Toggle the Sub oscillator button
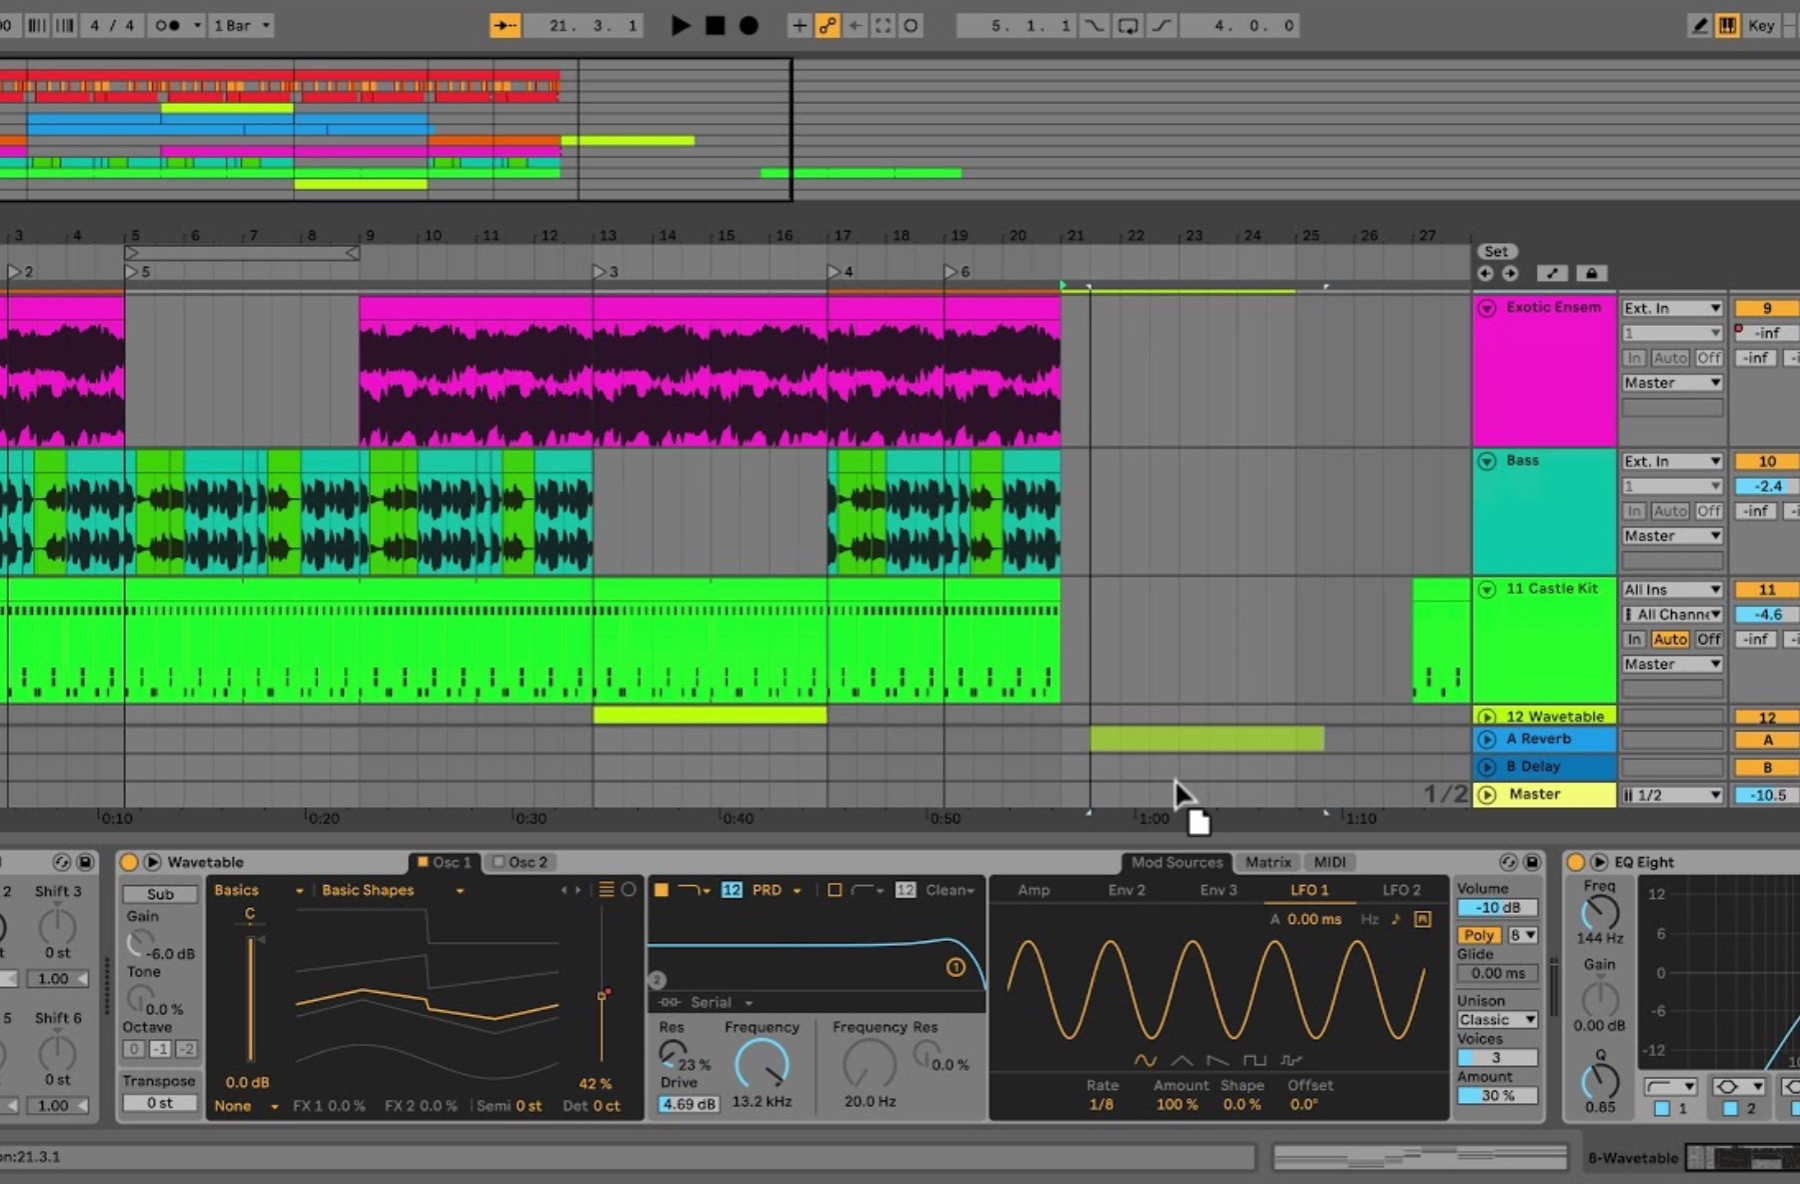This screenshot has width=1800, height=1184. (160, 894)
